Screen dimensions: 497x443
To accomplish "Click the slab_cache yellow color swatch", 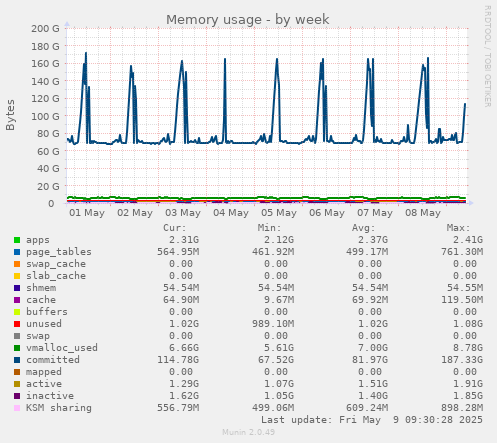I will 17,276.
